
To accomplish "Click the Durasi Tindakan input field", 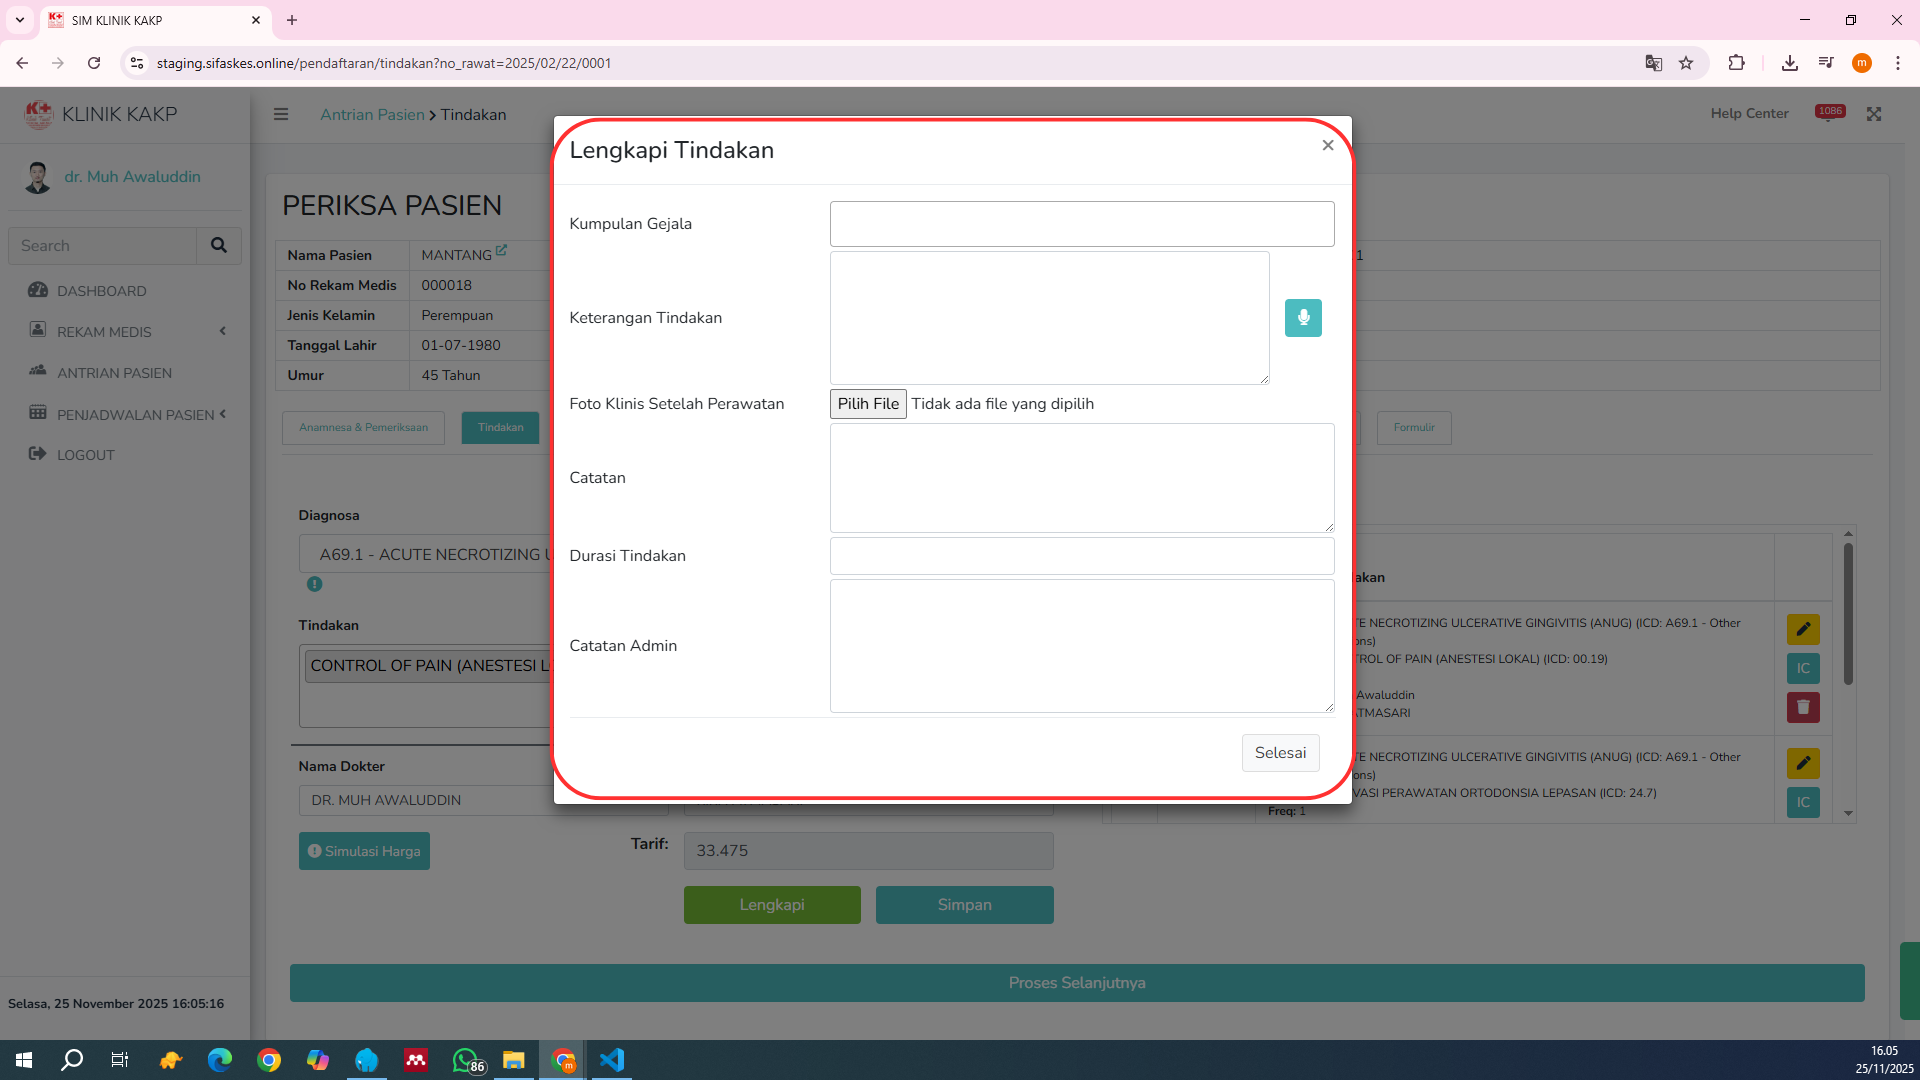I will click(x=1081, y=556).
